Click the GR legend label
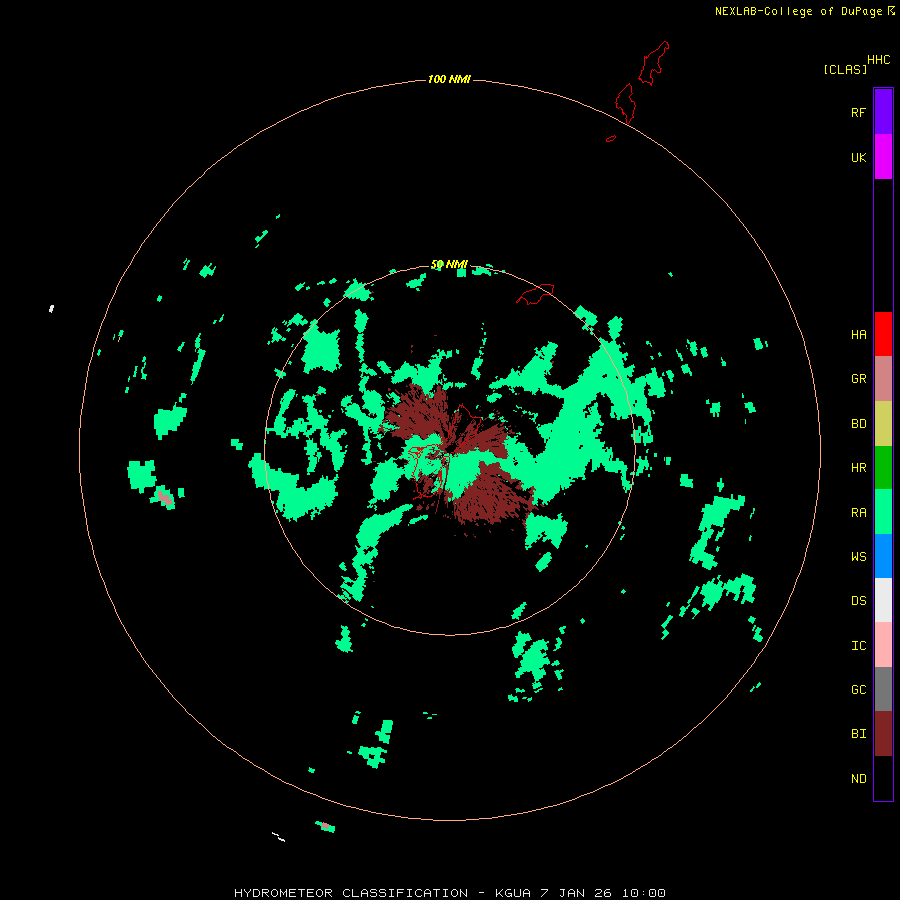The height and width of the screenshot is (900, 900). (x=858, y=379)
